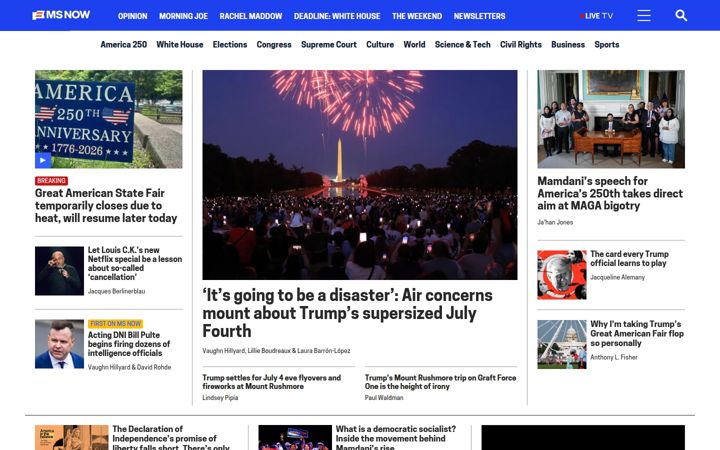Read 'What is a democratic socialist?' article
The height and width of the screenshot is (450, 720).
(x=396, y=438)
